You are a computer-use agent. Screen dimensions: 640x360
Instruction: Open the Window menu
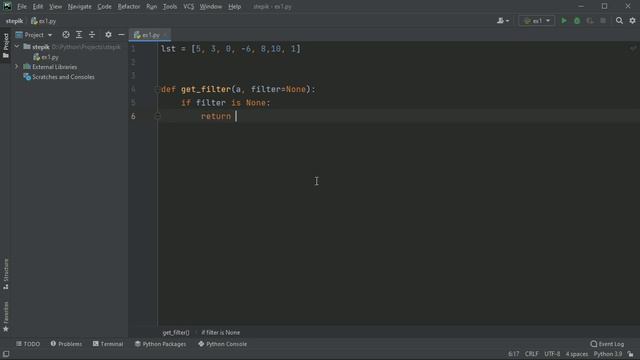[211, 7]
